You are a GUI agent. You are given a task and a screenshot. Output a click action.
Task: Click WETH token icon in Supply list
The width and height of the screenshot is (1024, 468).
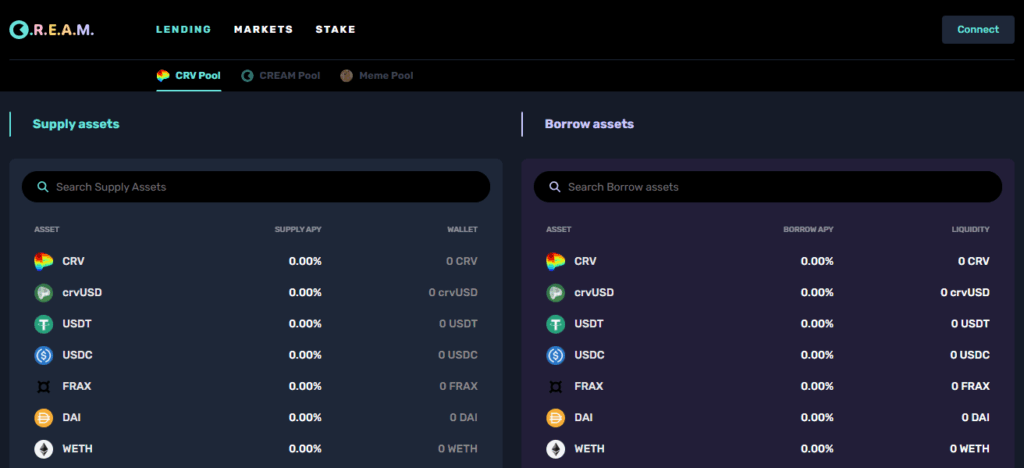[44, 449]
